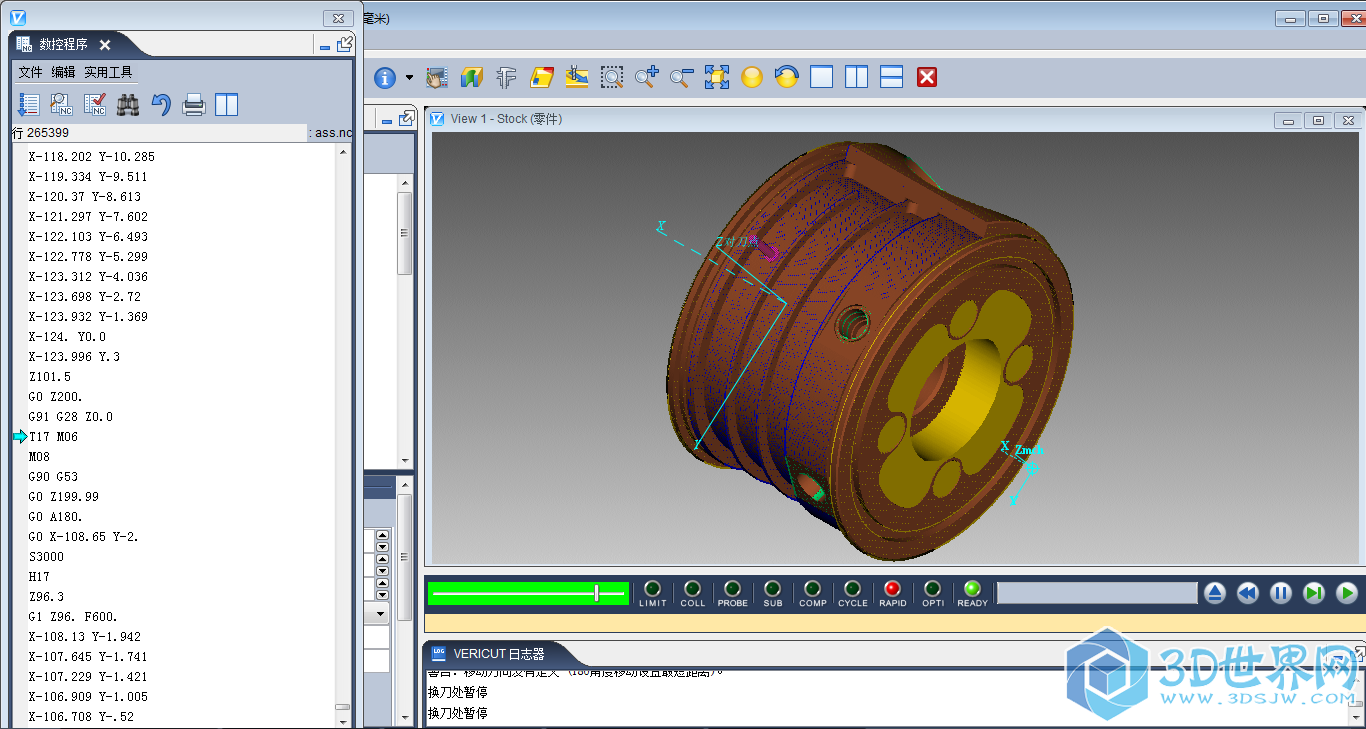Select the line G91 G28 Z0.0

pyautogui.click(x=70, y=417)
